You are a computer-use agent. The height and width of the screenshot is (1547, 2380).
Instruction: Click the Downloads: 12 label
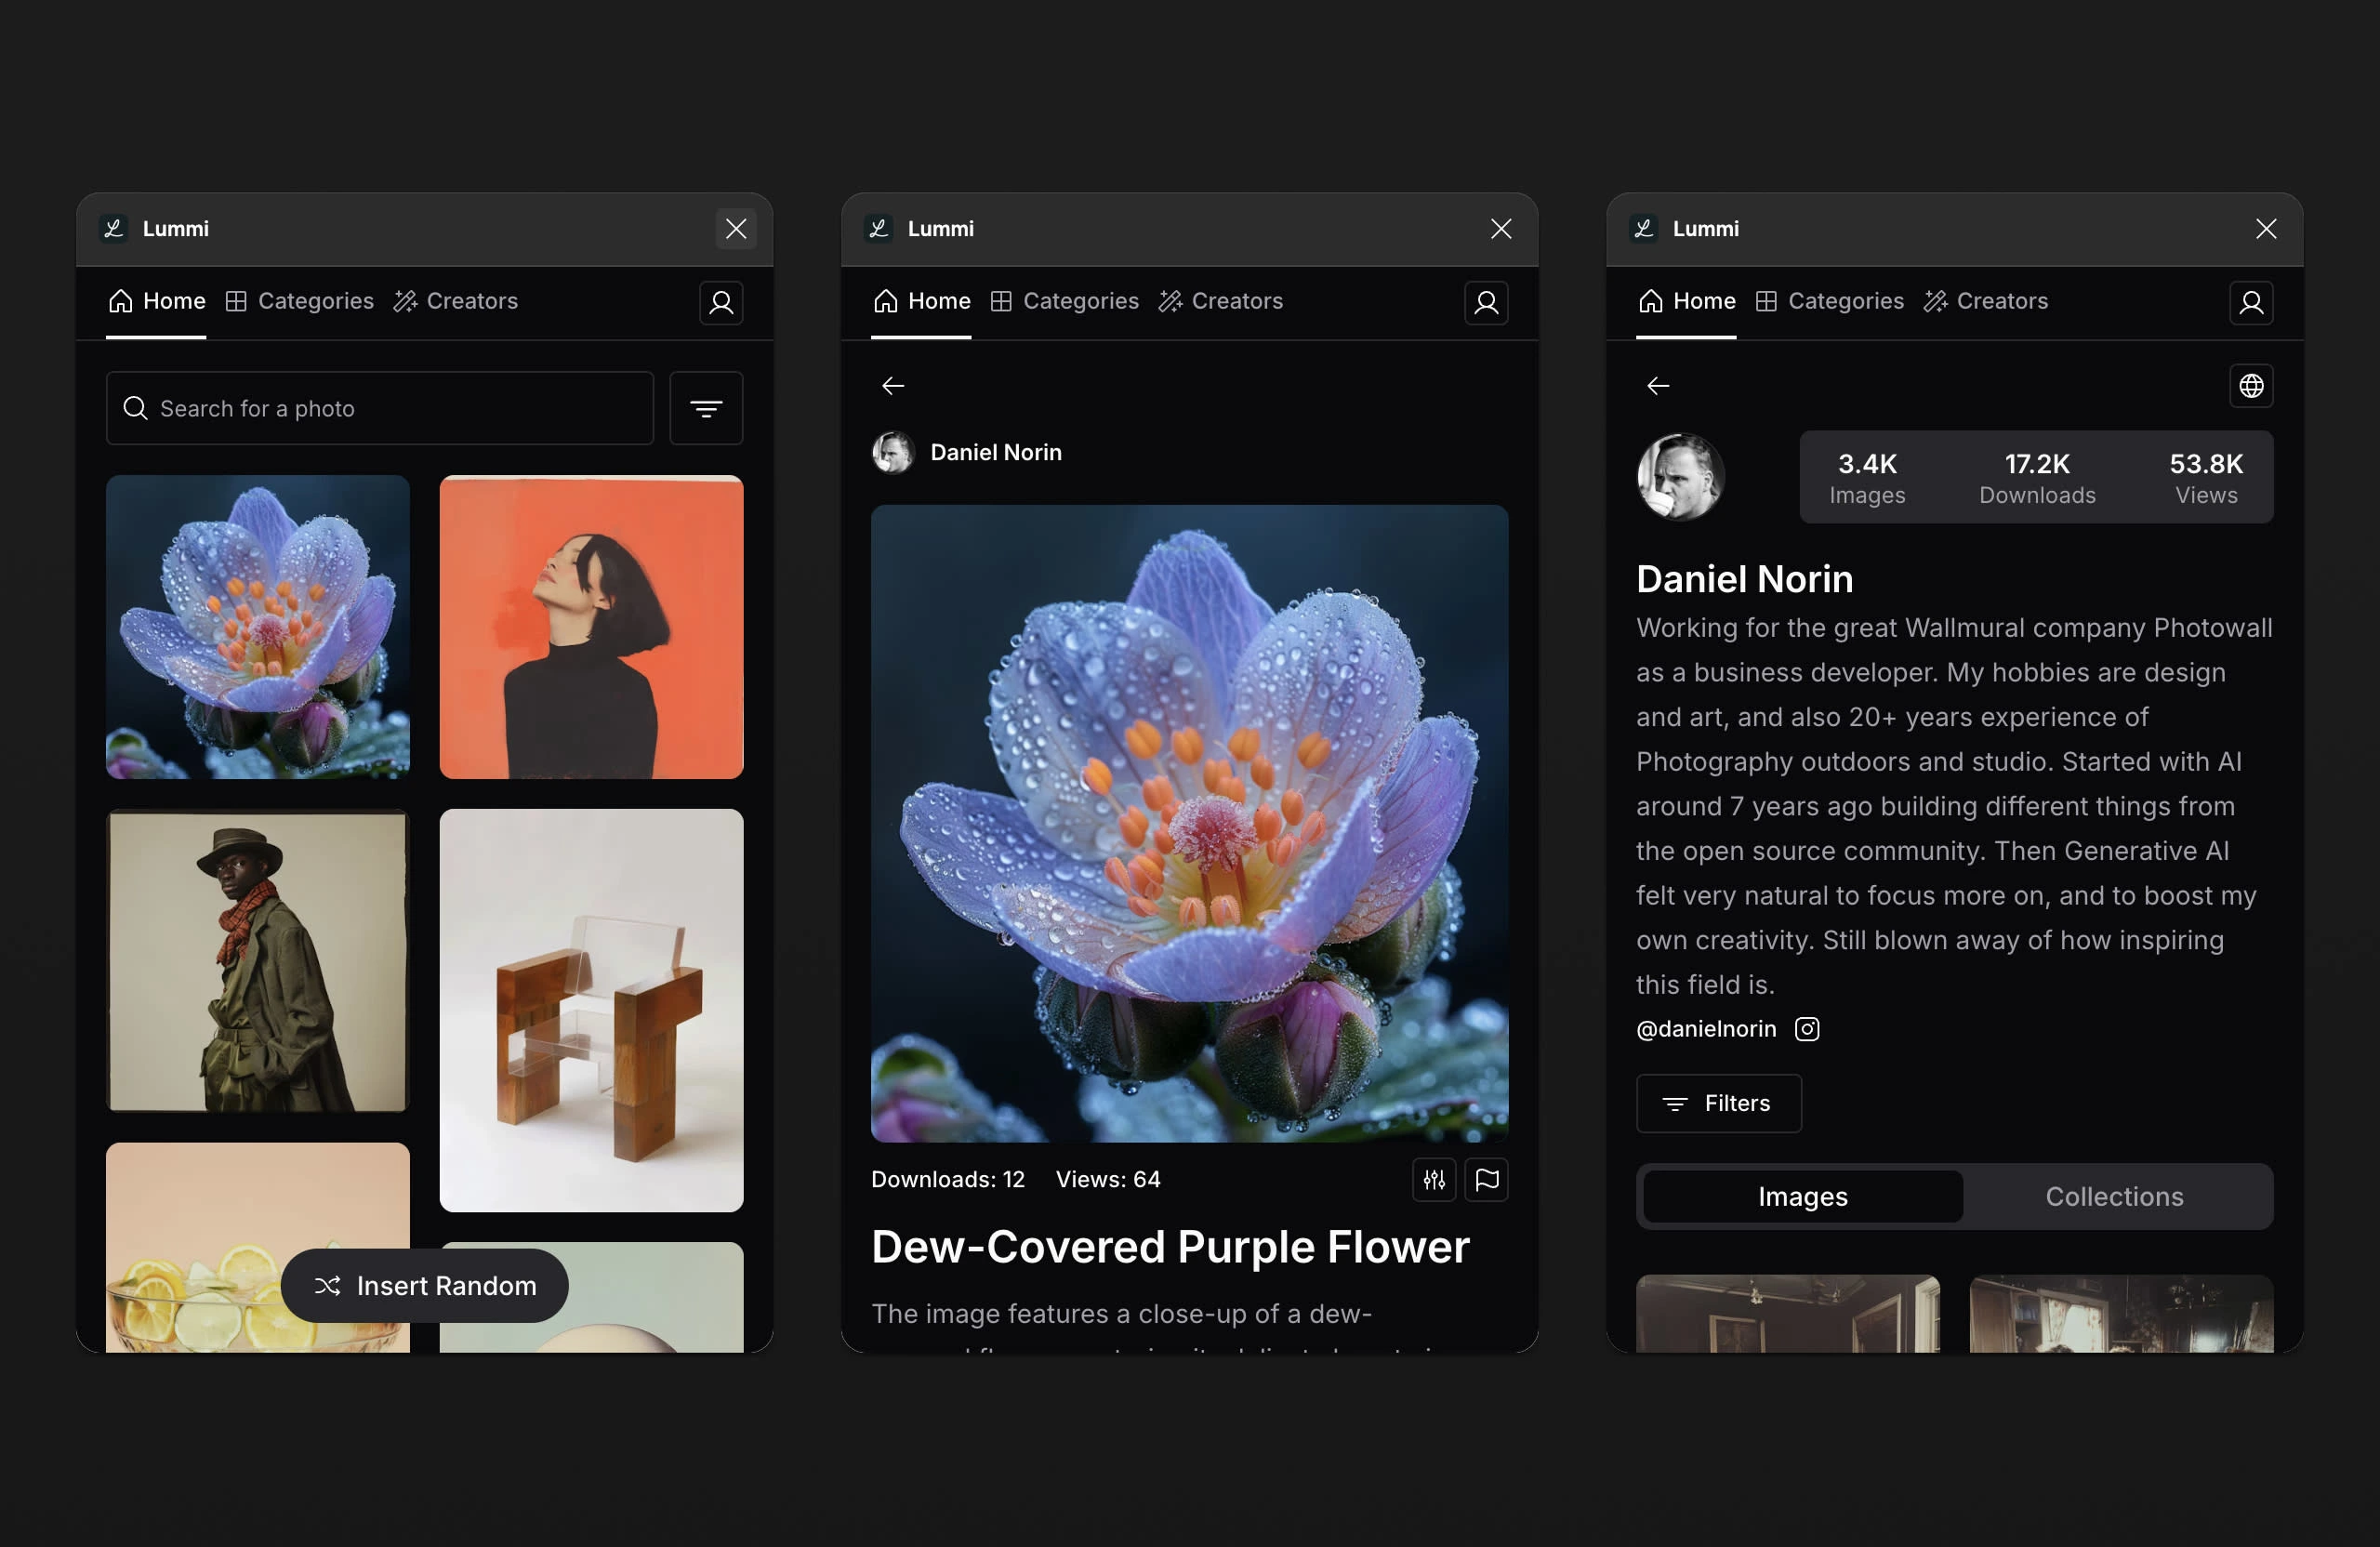[948, 1180]
